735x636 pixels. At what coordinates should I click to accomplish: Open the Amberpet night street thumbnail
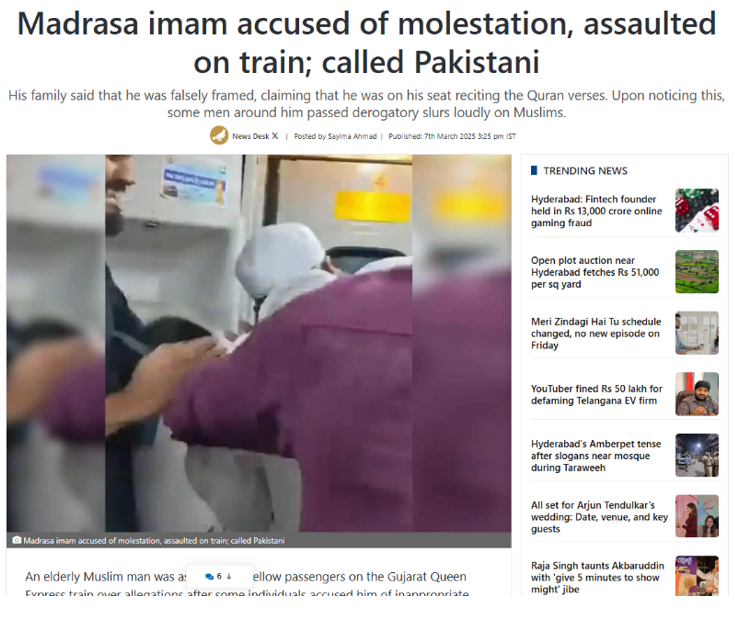coord(697,455)
